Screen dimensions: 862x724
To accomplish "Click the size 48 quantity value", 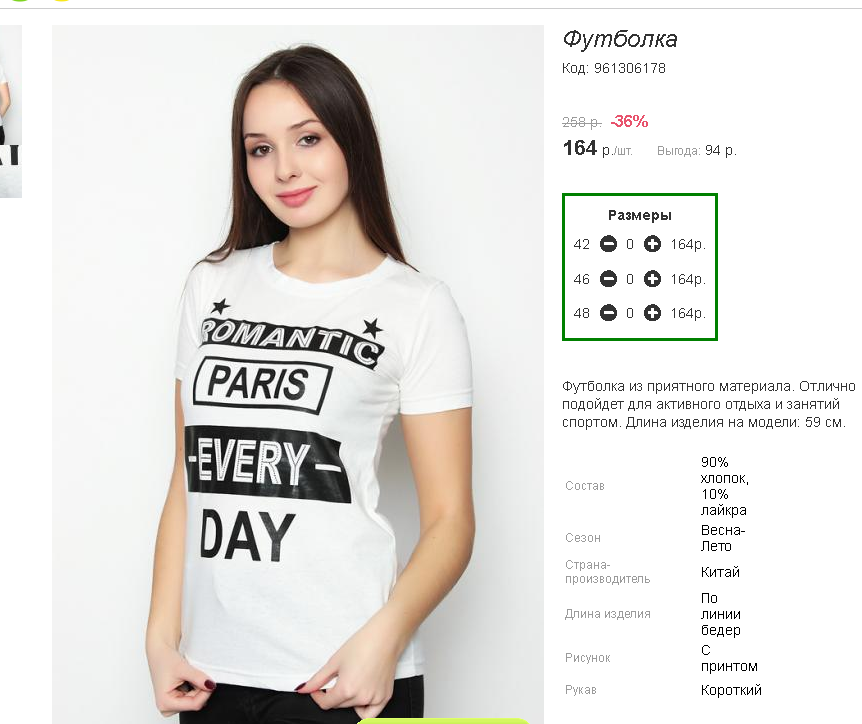I will [x=630, y=313].
